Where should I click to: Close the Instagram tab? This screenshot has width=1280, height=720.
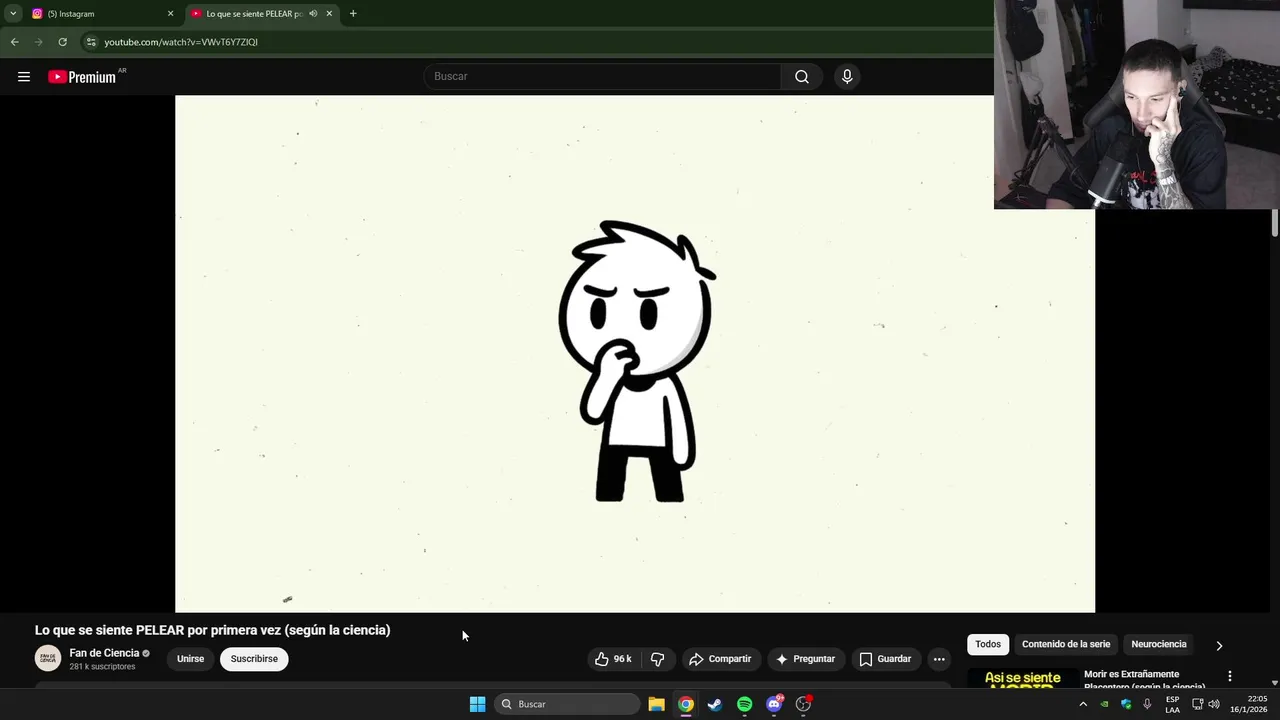[x=170, y=14]
